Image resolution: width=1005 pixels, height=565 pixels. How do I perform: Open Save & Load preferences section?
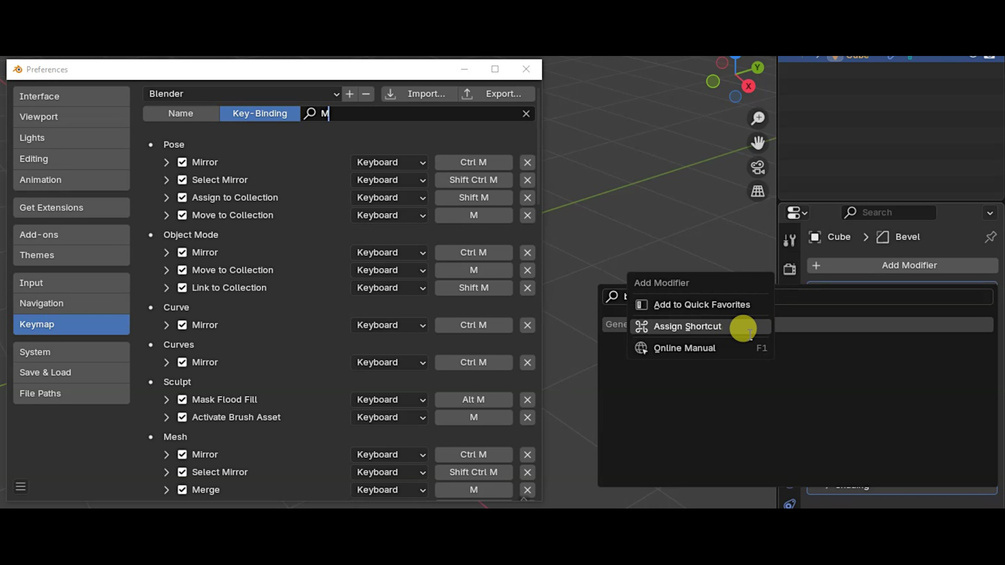point(71,373)
